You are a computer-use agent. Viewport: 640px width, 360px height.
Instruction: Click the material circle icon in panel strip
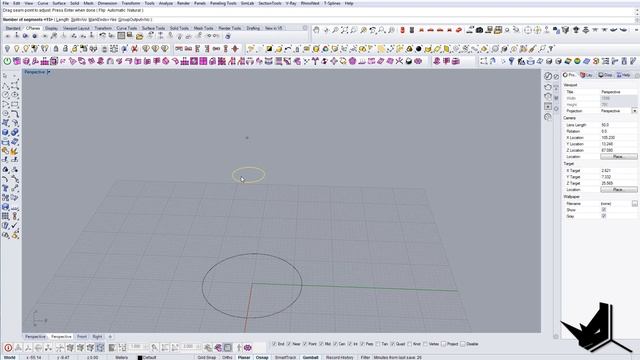[x=548, y=76]
